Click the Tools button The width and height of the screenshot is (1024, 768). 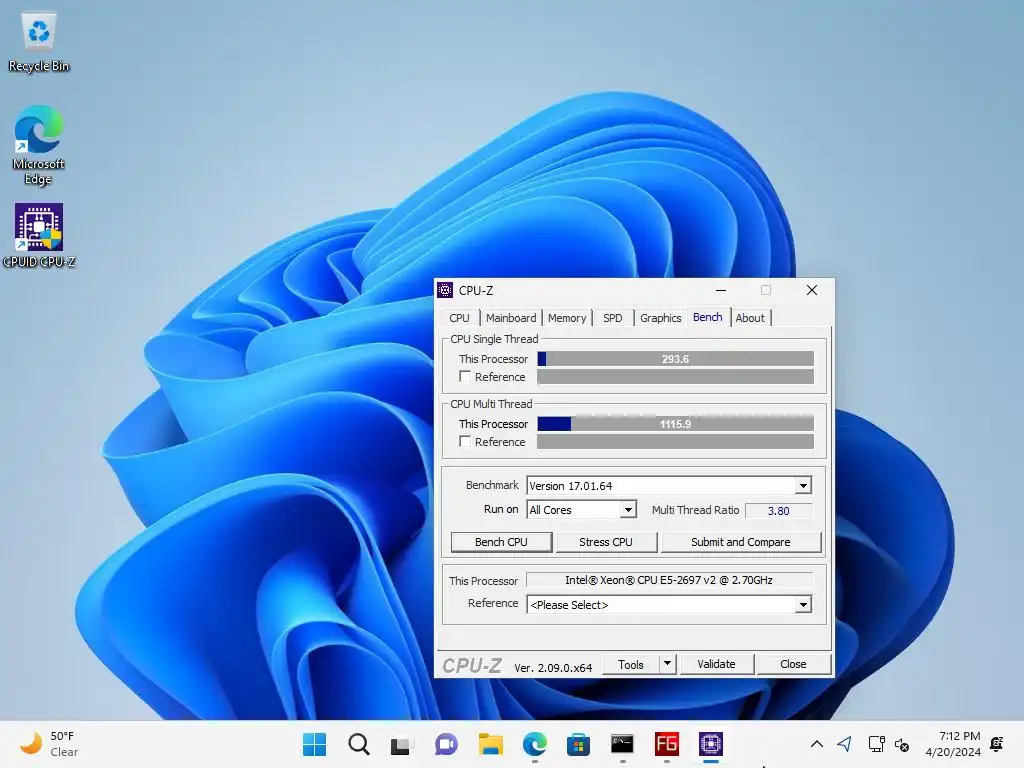click(x=631, y=664)
